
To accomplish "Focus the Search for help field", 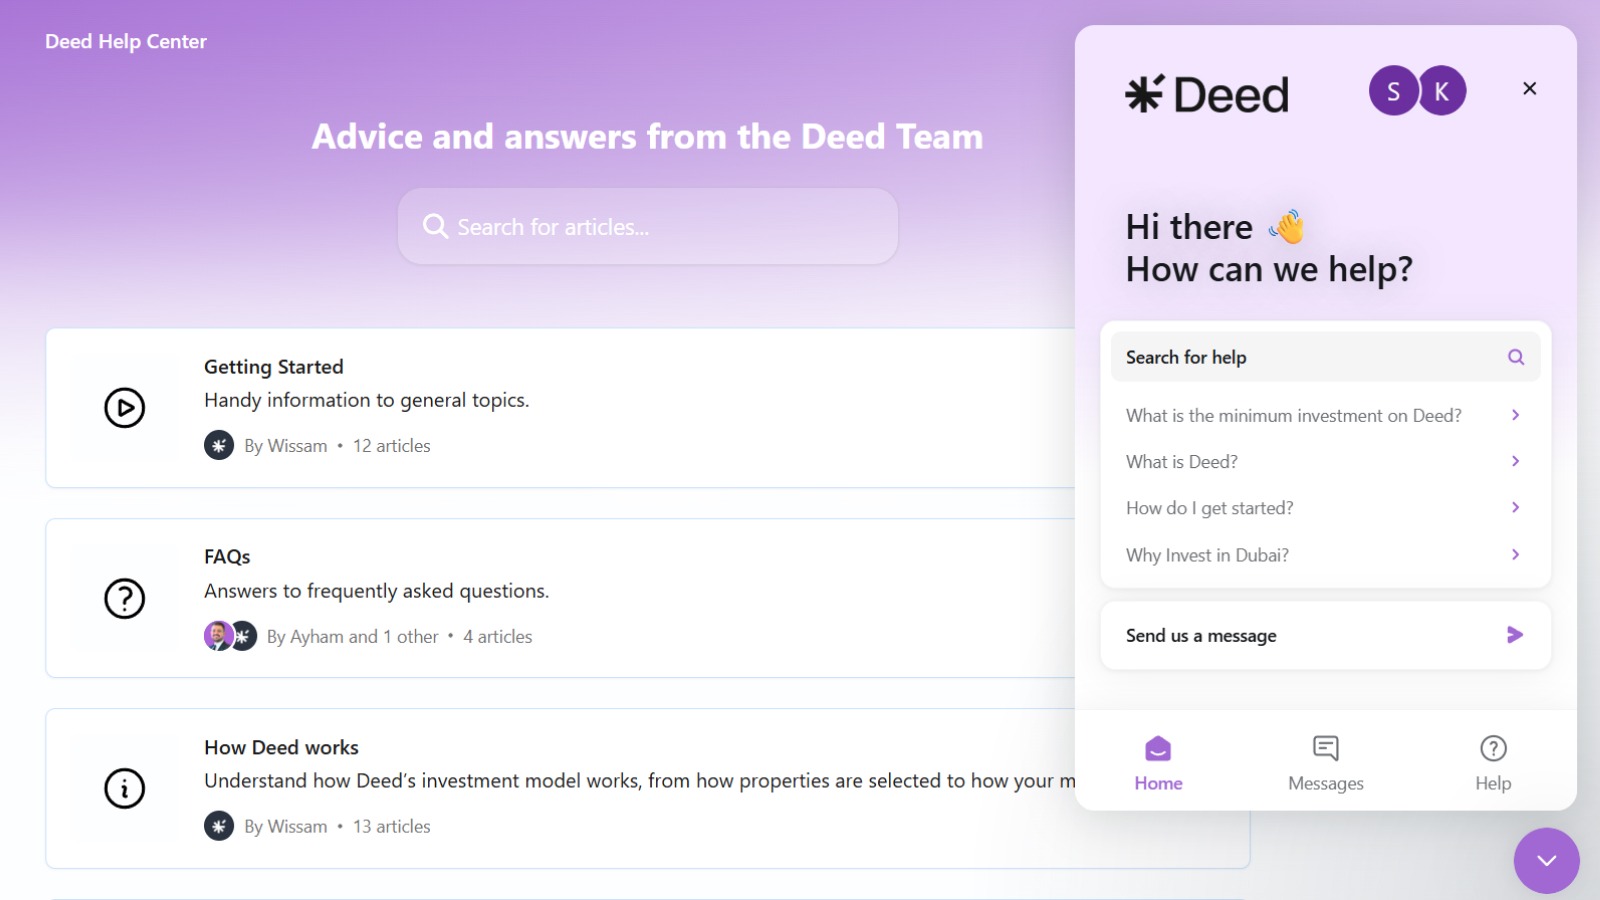I will pos(1325,357).
